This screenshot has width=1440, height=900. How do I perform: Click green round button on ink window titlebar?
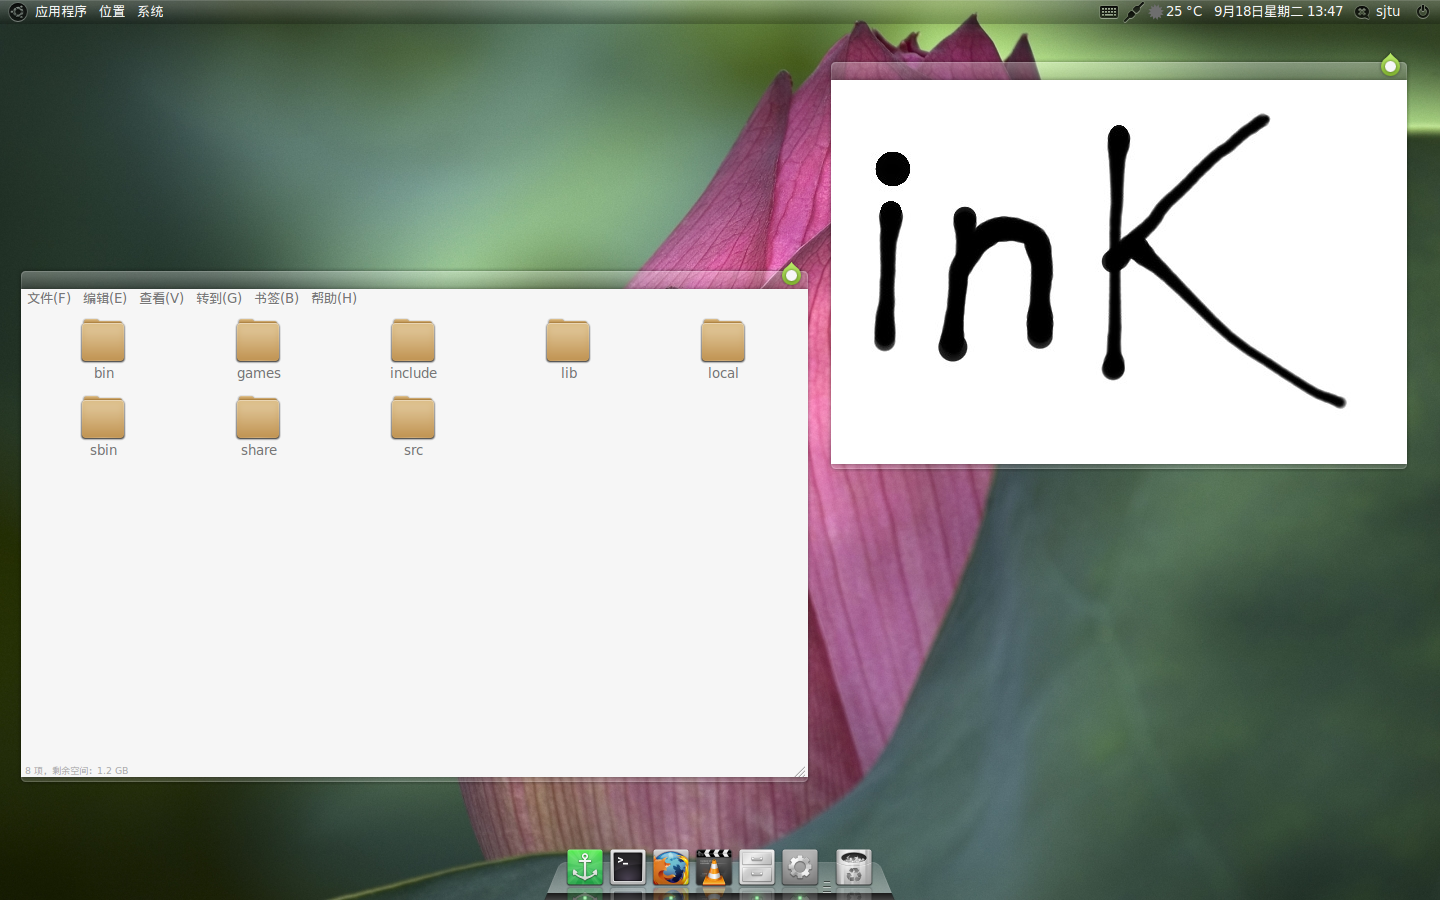[1390, 66]
